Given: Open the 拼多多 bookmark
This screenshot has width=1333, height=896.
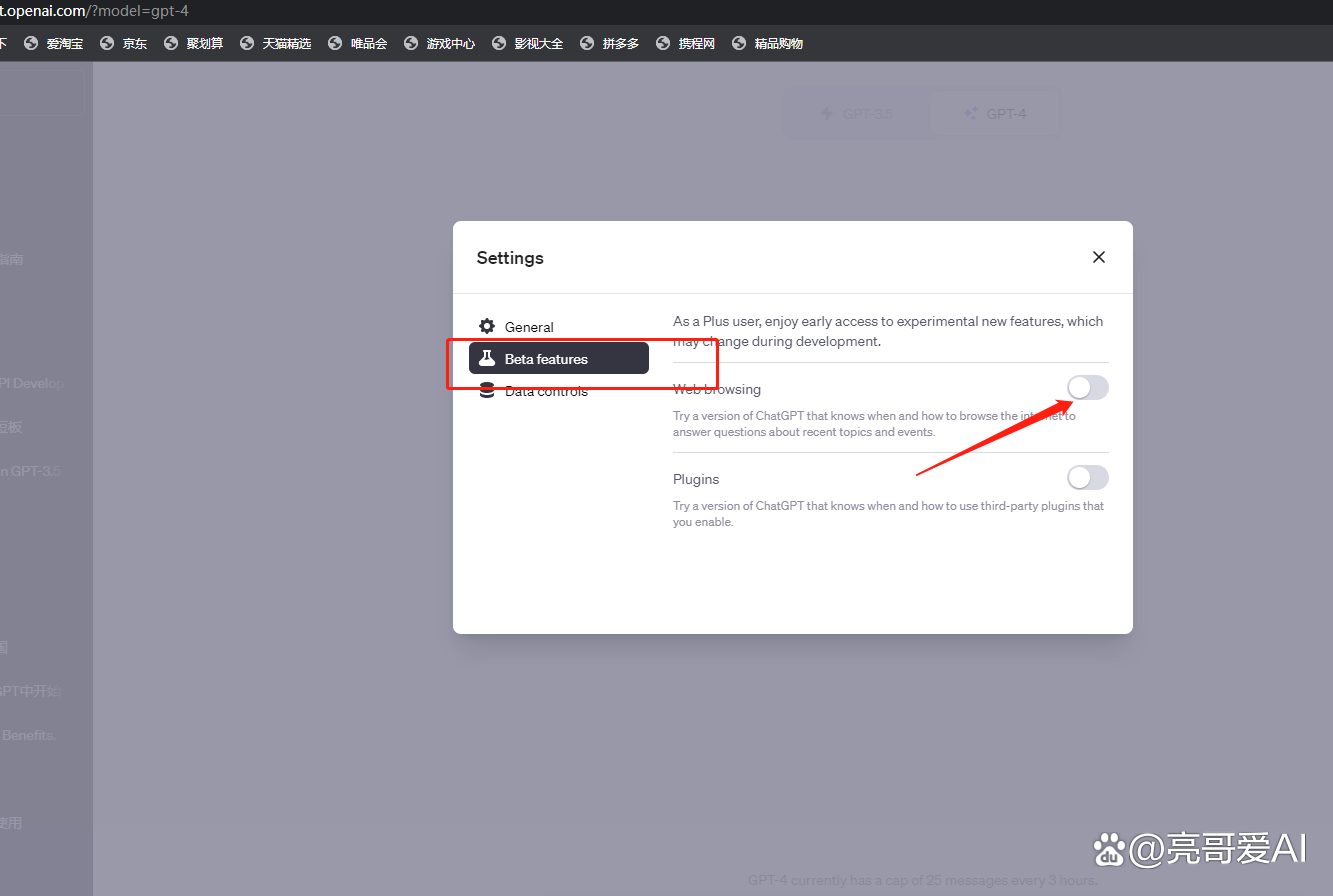Looking at the screenshot, I should click(609, 44).
